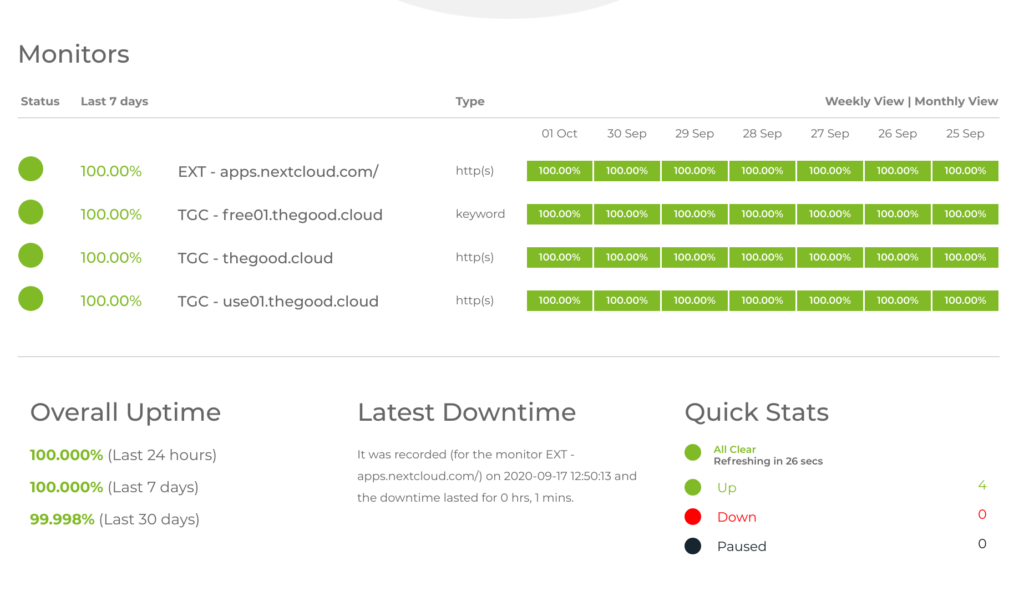The image size is (1024, 602).
Task: Click the 25 Sep date column header
Action: point(965,133)
